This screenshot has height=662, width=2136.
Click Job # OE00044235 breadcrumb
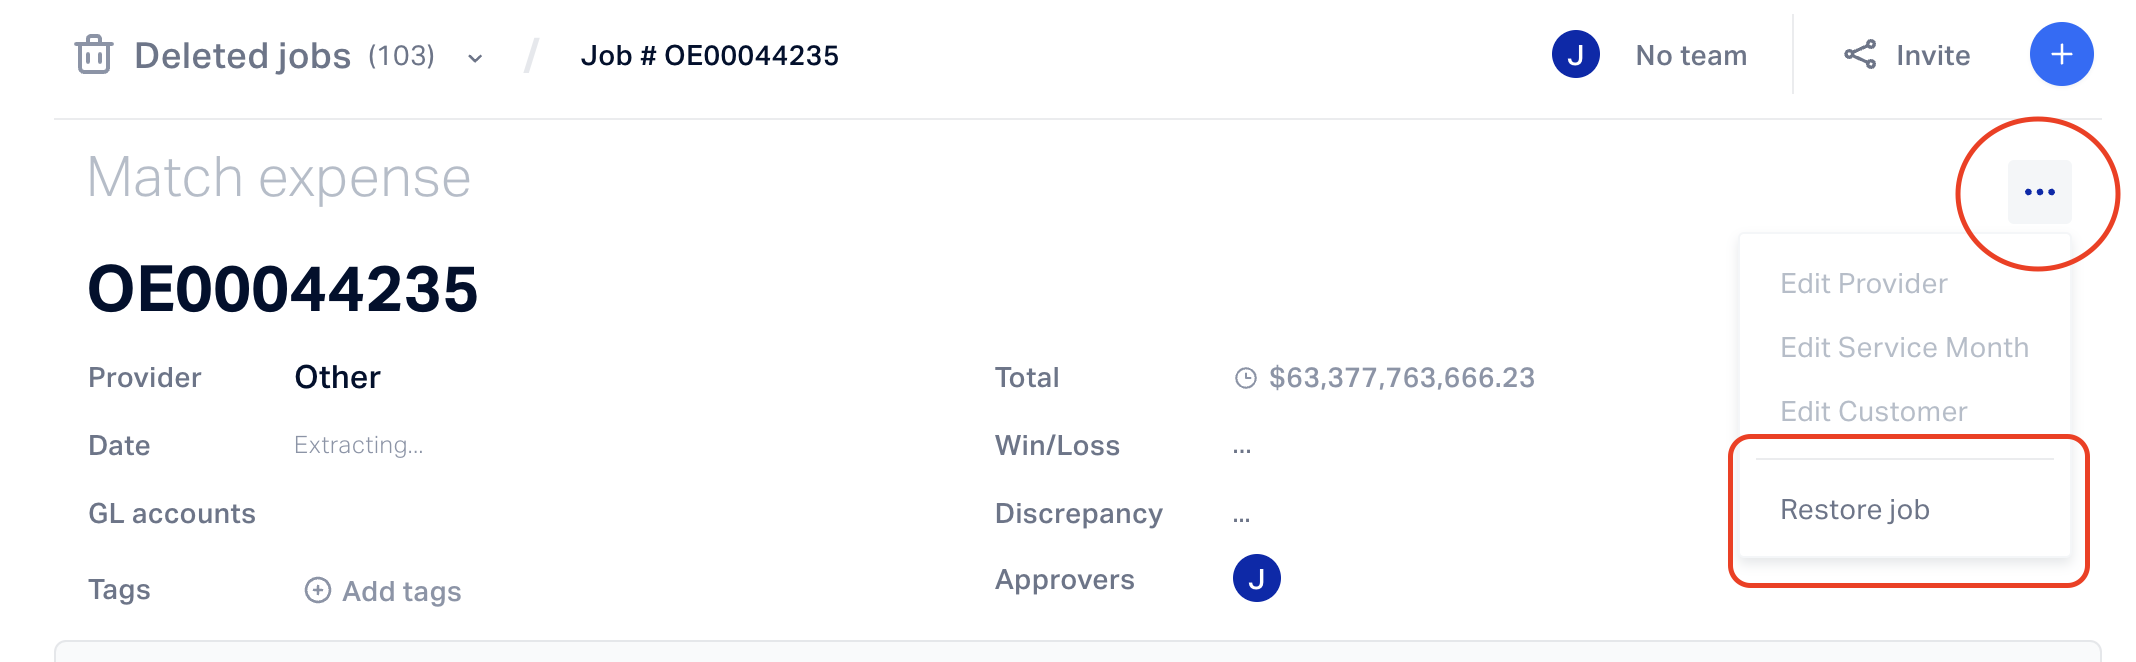click(709, 56)
